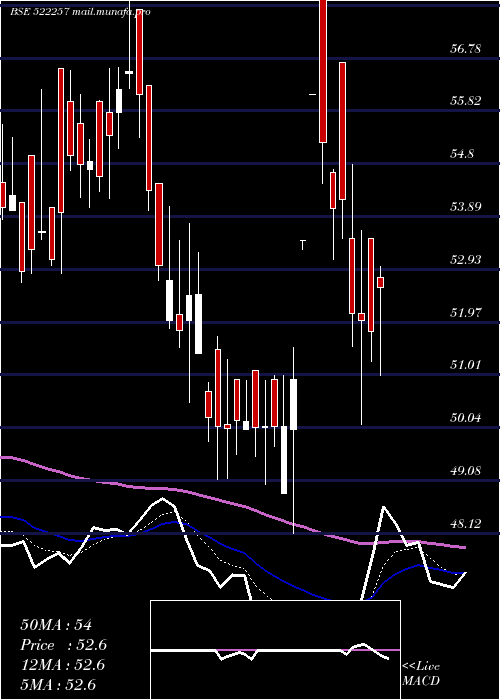Click the 49.08 price axis label

(466, 471)
